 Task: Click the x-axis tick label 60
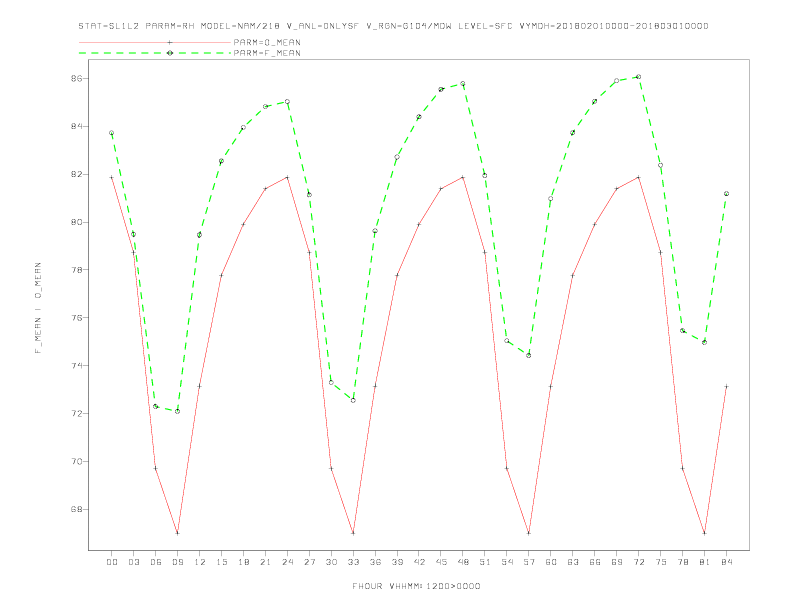[551, 562]
